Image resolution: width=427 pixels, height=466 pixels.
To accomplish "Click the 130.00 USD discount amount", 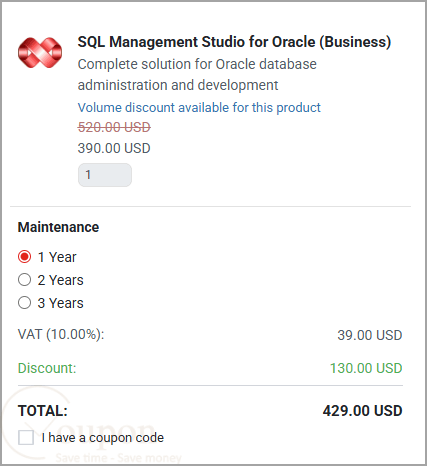I will (366, 368).
